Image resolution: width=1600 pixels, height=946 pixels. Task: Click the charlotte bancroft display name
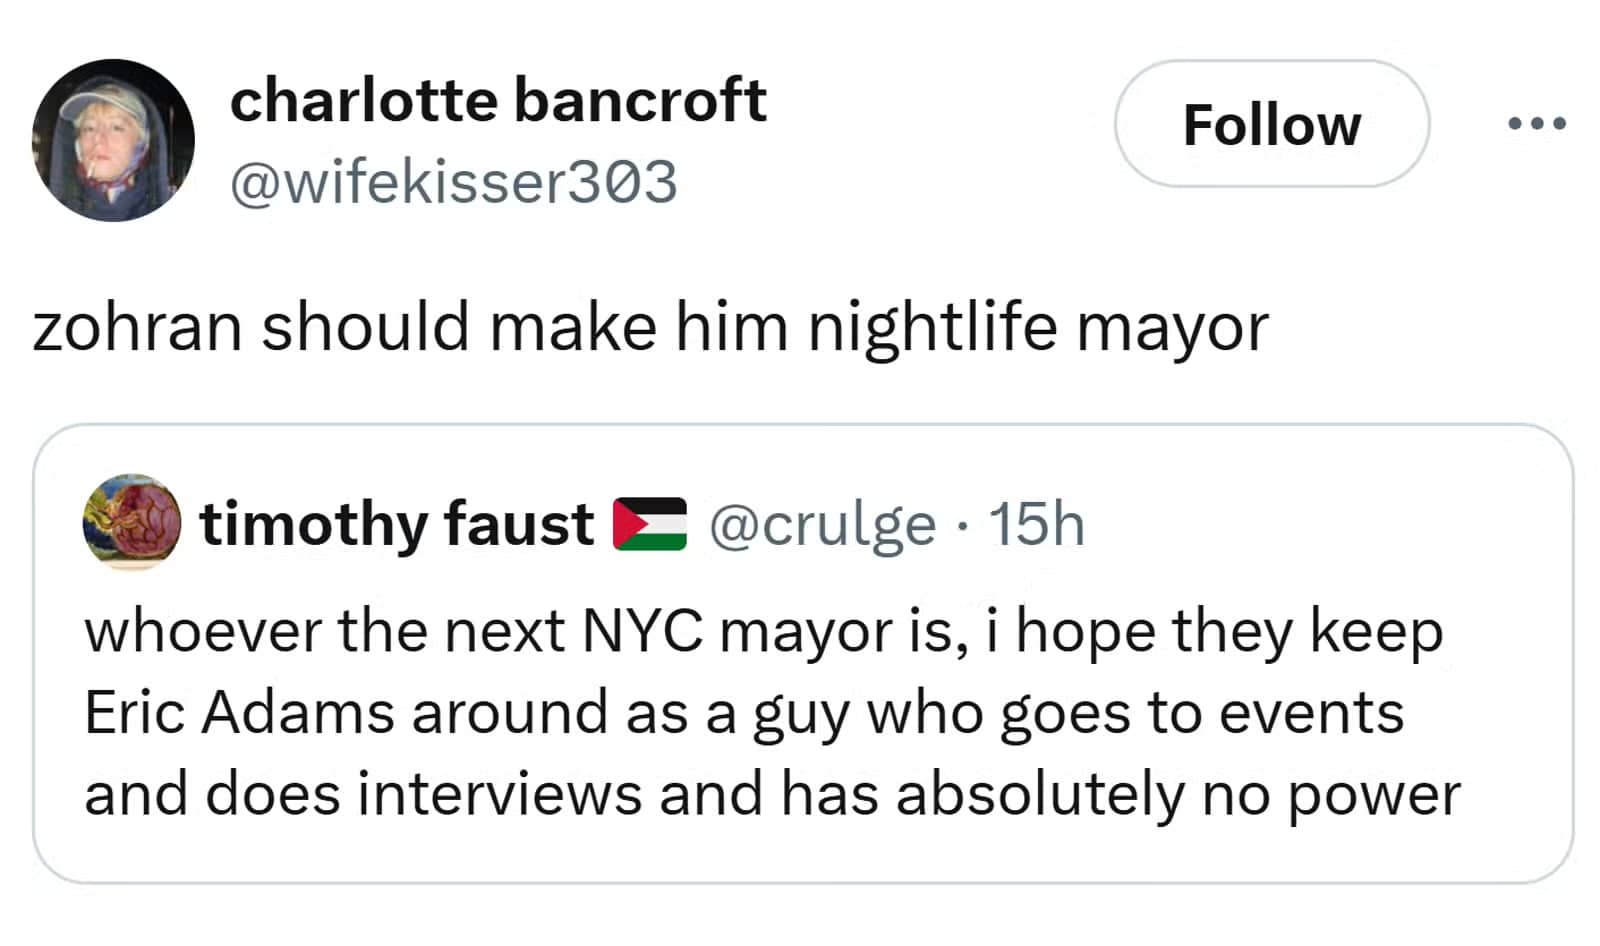click(498, 100)
